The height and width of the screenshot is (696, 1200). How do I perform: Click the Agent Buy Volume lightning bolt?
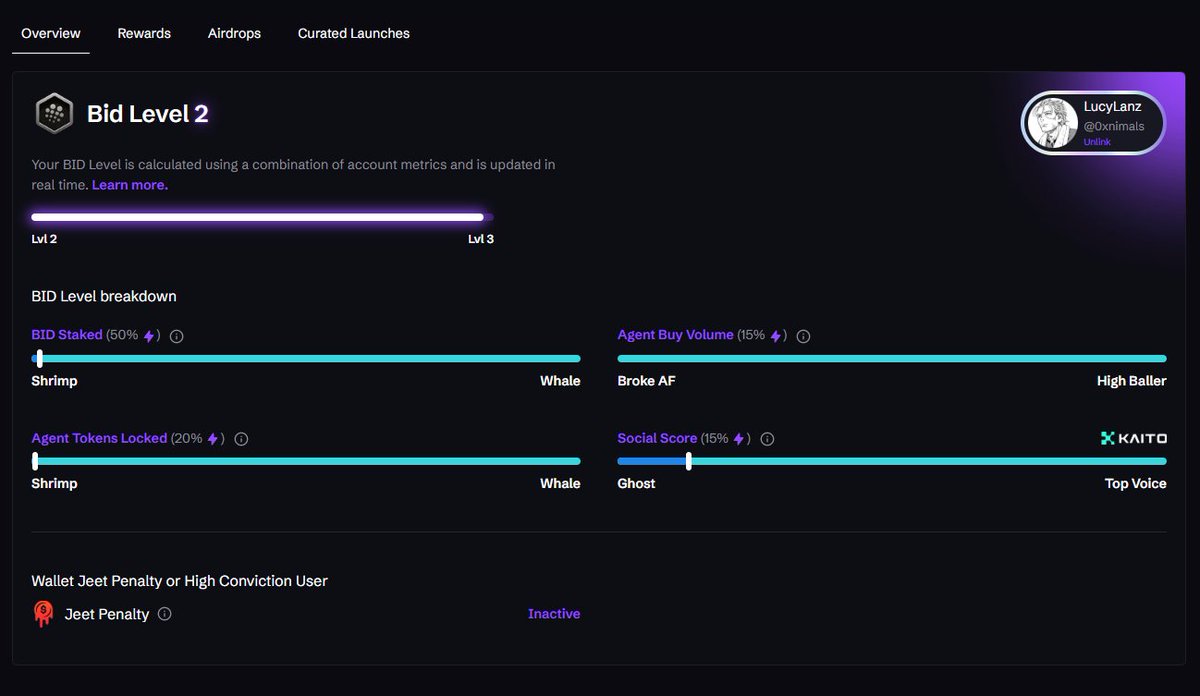775,336
